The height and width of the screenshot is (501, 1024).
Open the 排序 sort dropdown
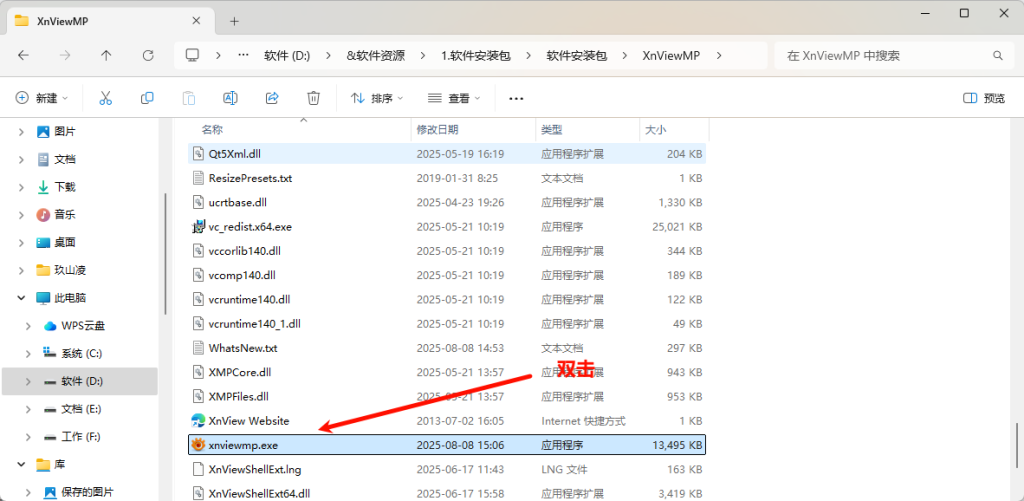pos(377,98)
